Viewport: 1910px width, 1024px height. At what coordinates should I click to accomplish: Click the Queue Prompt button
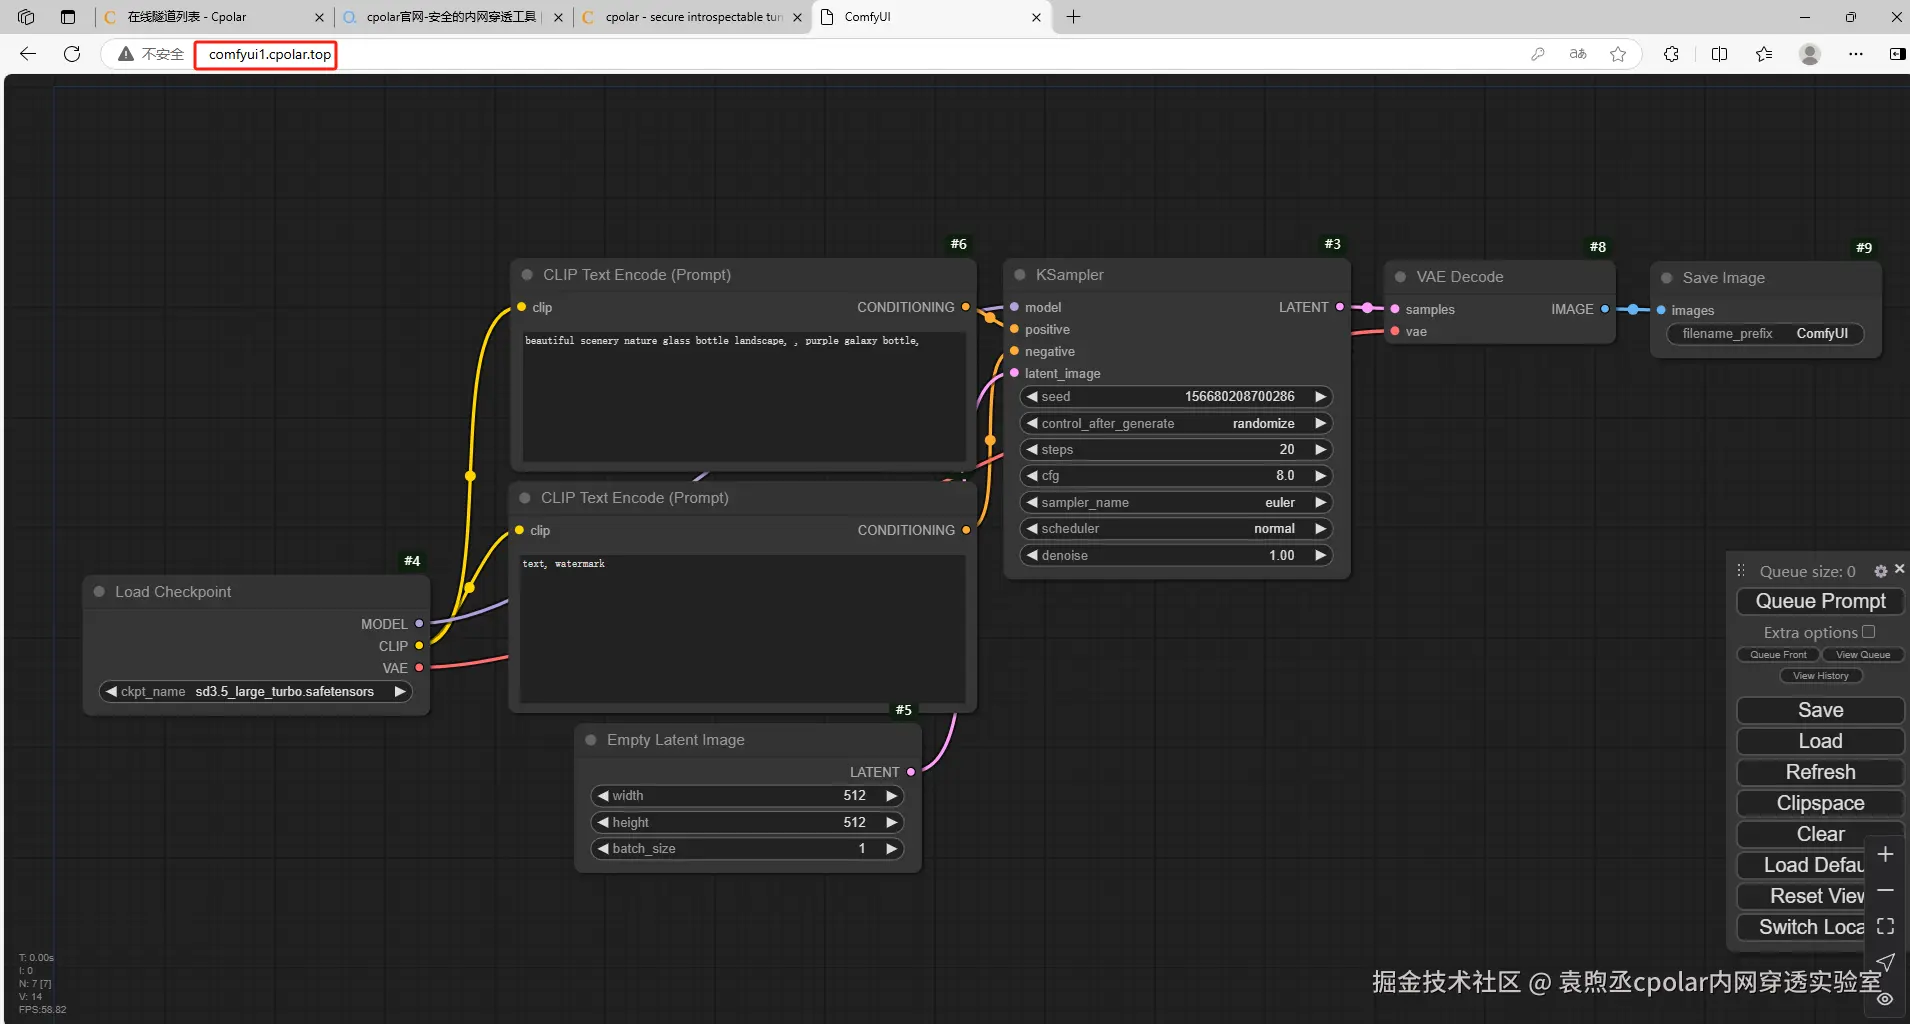pyautogui.click(x=1820, y=601)
